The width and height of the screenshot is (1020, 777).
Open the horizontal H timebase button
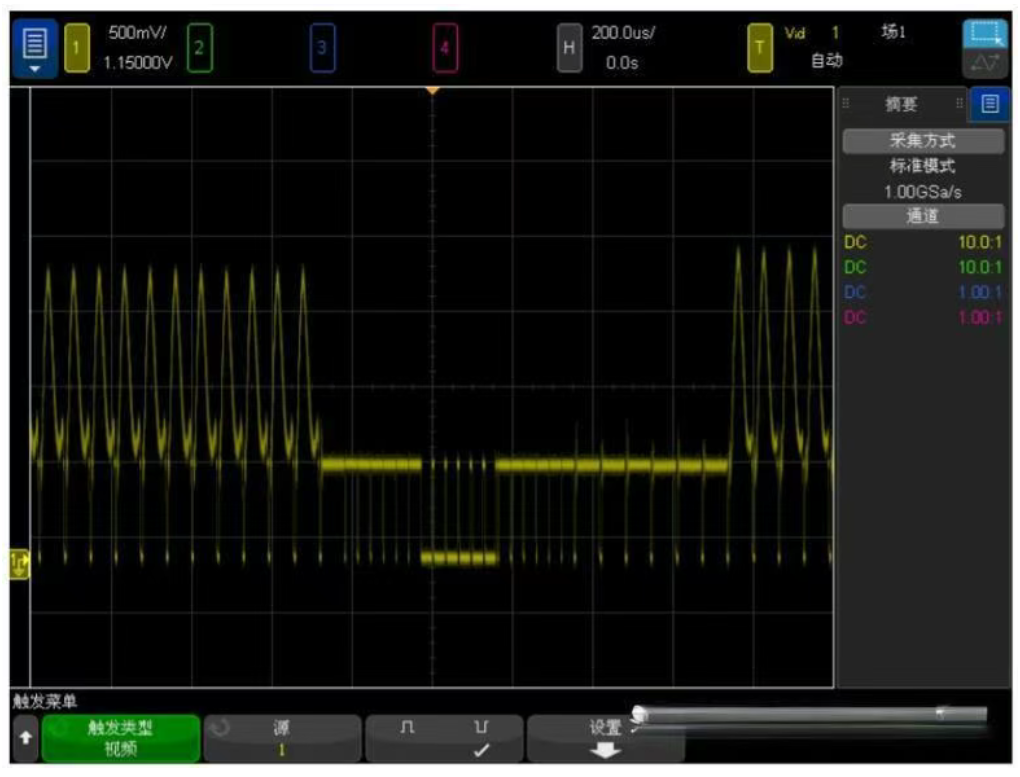[569, 48]
